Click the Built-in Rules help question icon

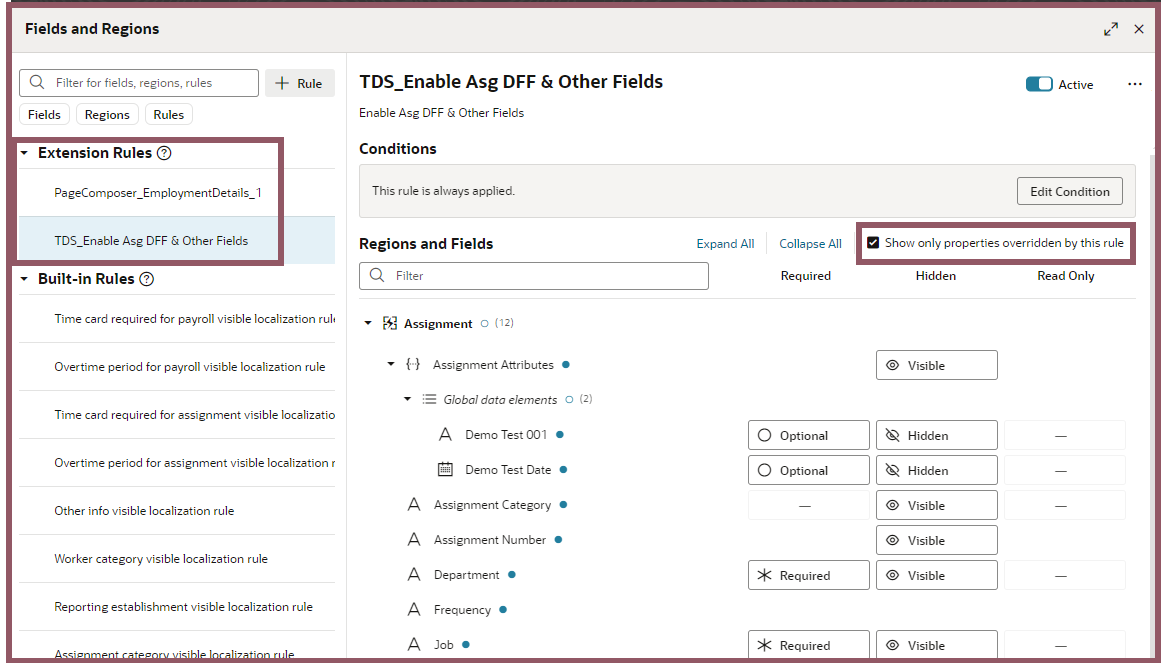pyautogui.click(x=147, y=280)
